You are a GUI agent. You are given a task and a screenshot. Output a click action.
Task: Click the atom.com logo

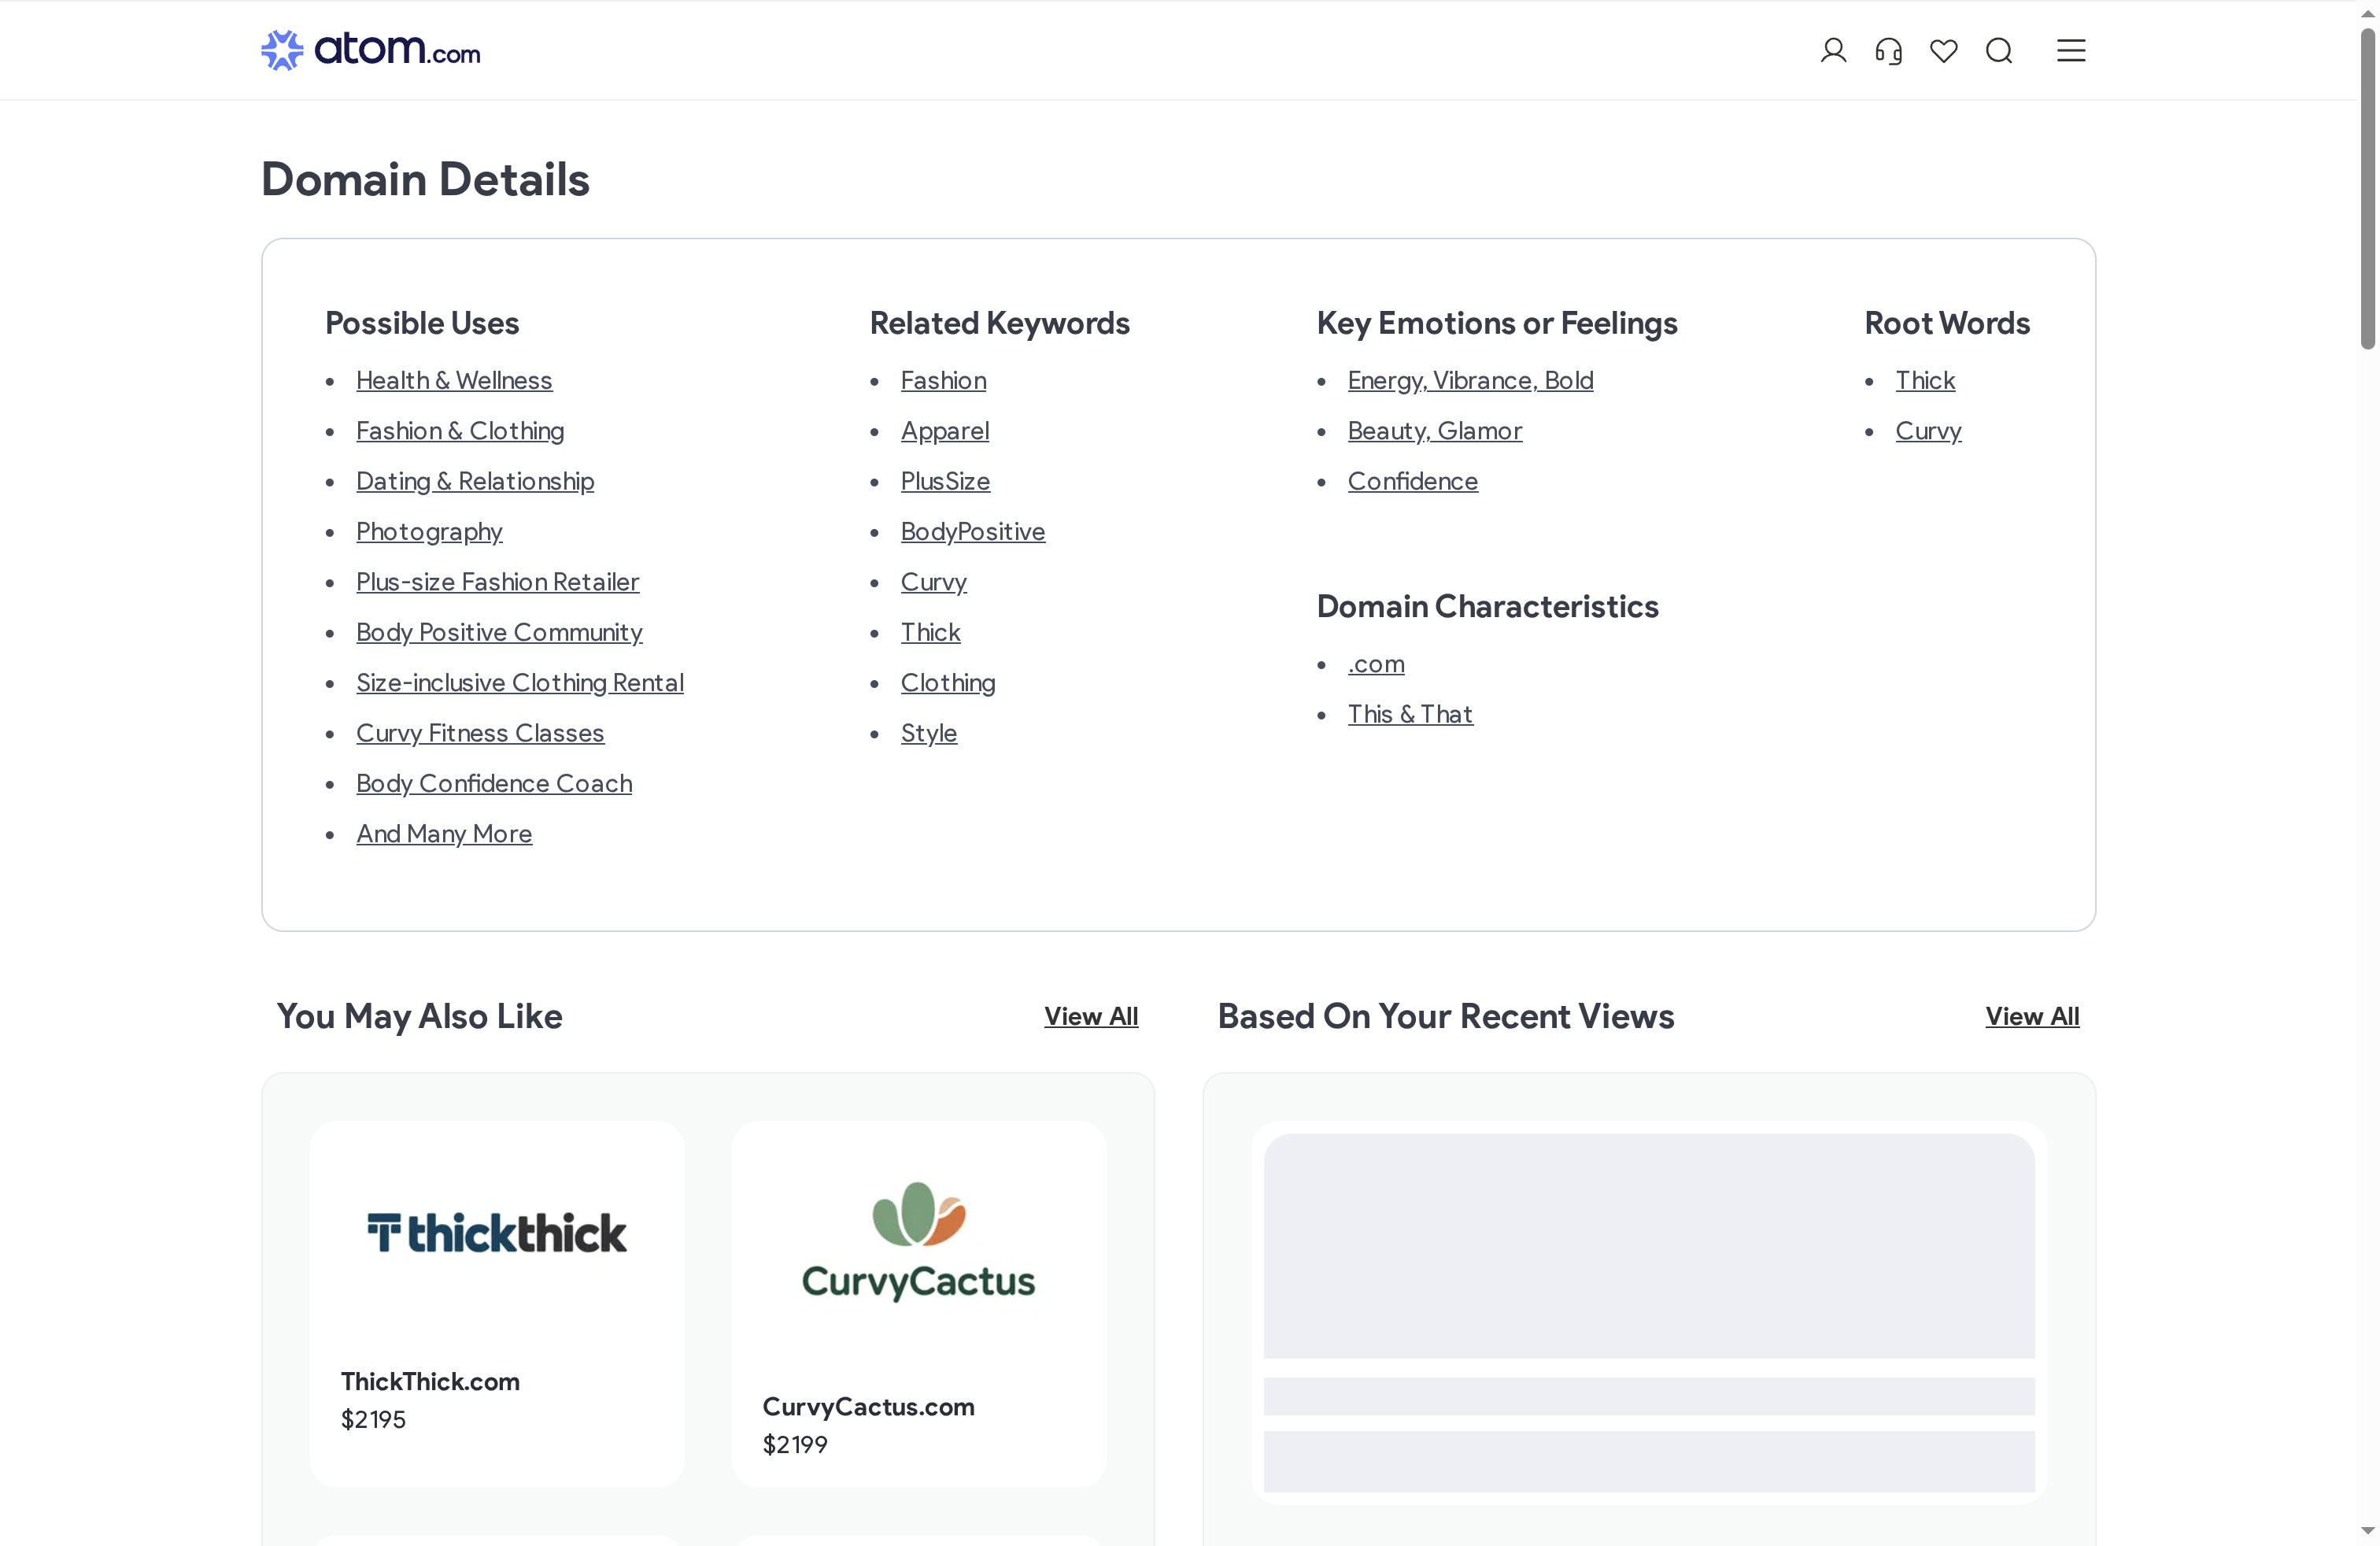pyautogui.click(x=370, y=49)
